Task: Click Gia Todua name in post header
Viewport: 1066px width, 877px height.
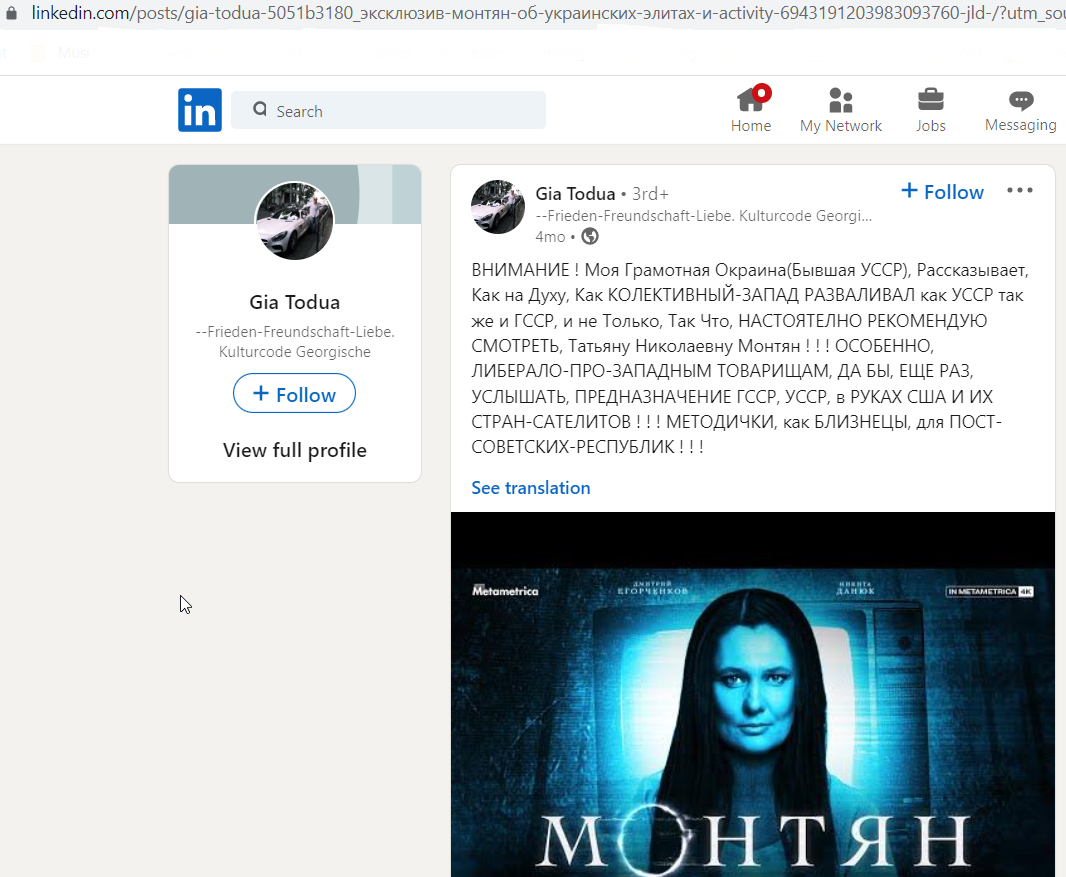Action: (x=575, y=194)
